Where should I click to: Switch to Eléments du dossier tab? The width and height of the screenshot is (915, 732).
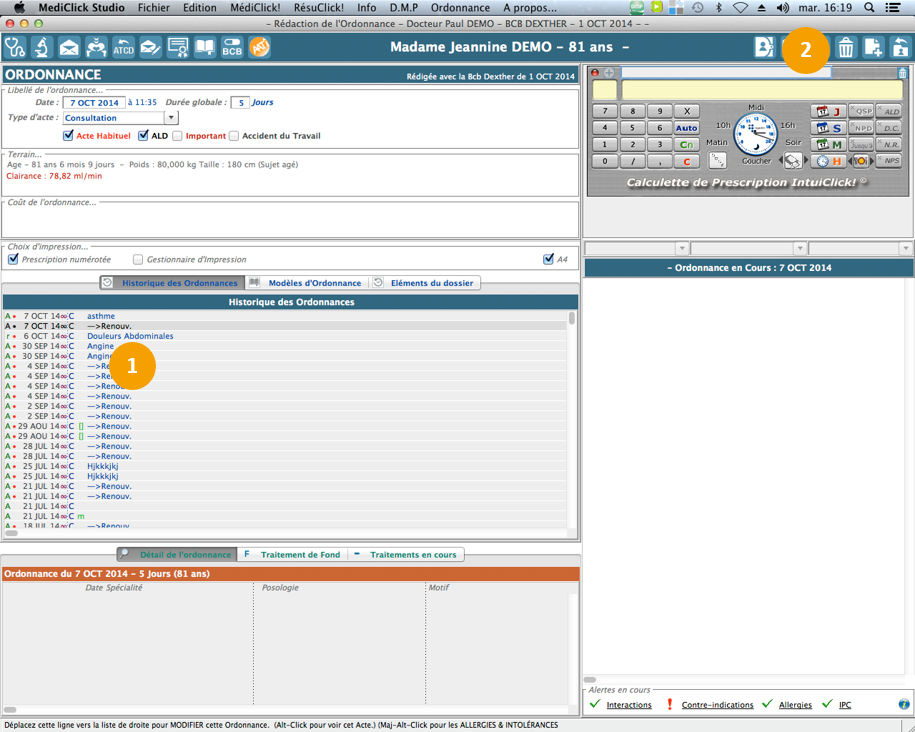[425, 283]
